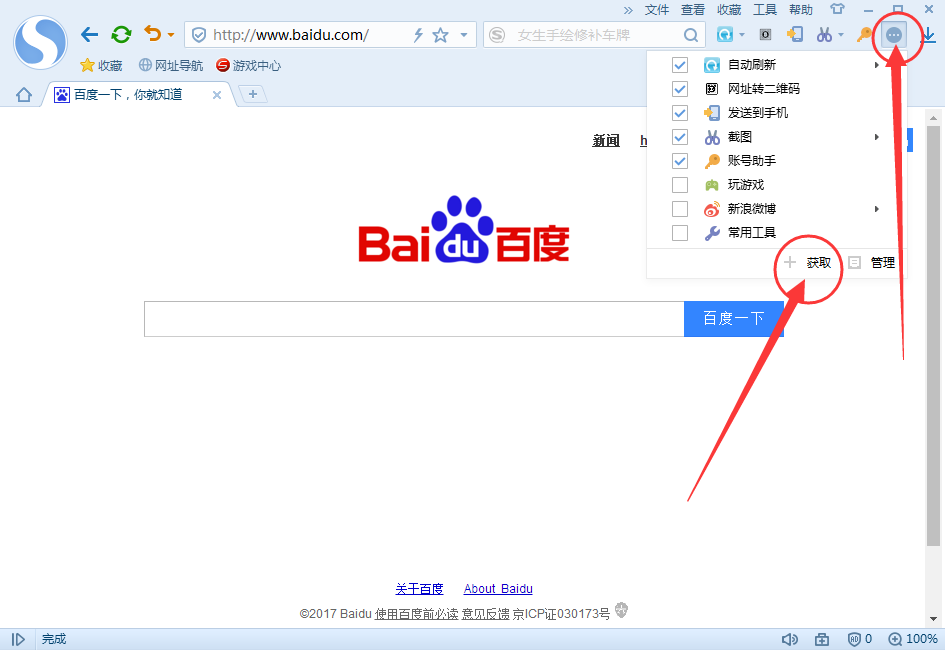Click the more extensions ellipsis button
The height and width of the screenshot is (650, 945).
894,36
